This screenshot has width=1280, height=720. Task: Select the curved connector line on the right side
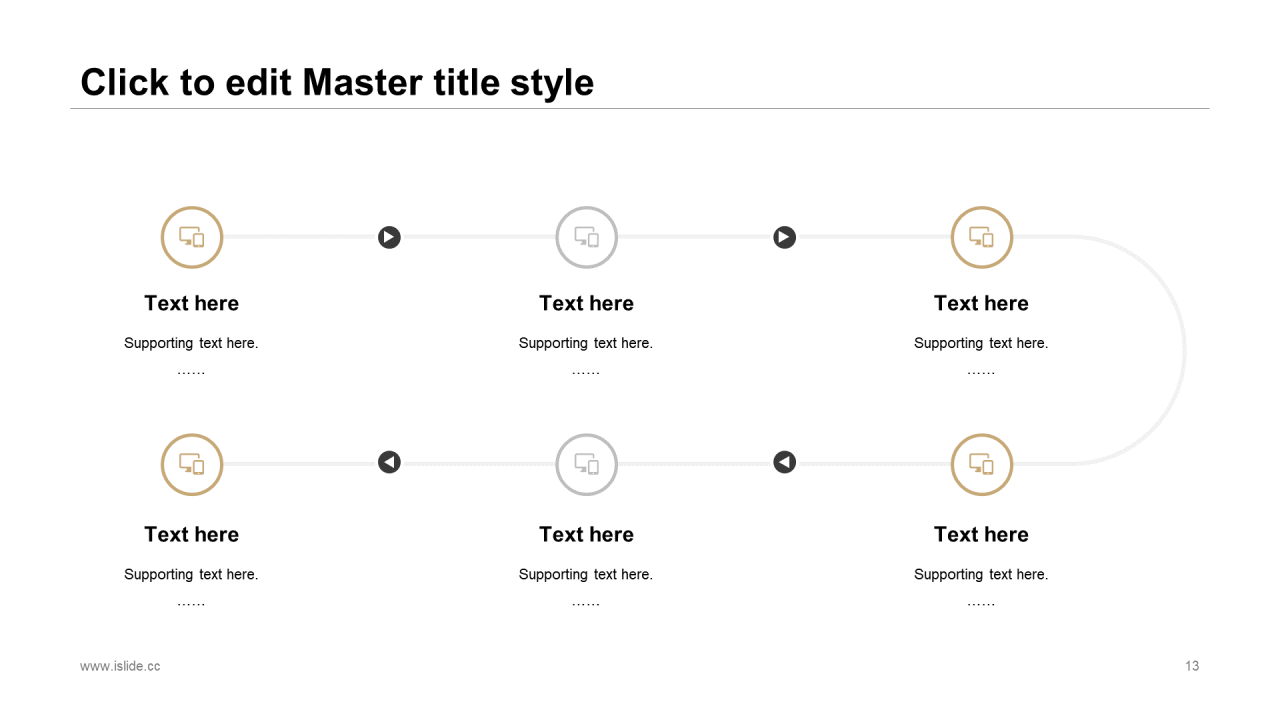(x=1185, y=350)
